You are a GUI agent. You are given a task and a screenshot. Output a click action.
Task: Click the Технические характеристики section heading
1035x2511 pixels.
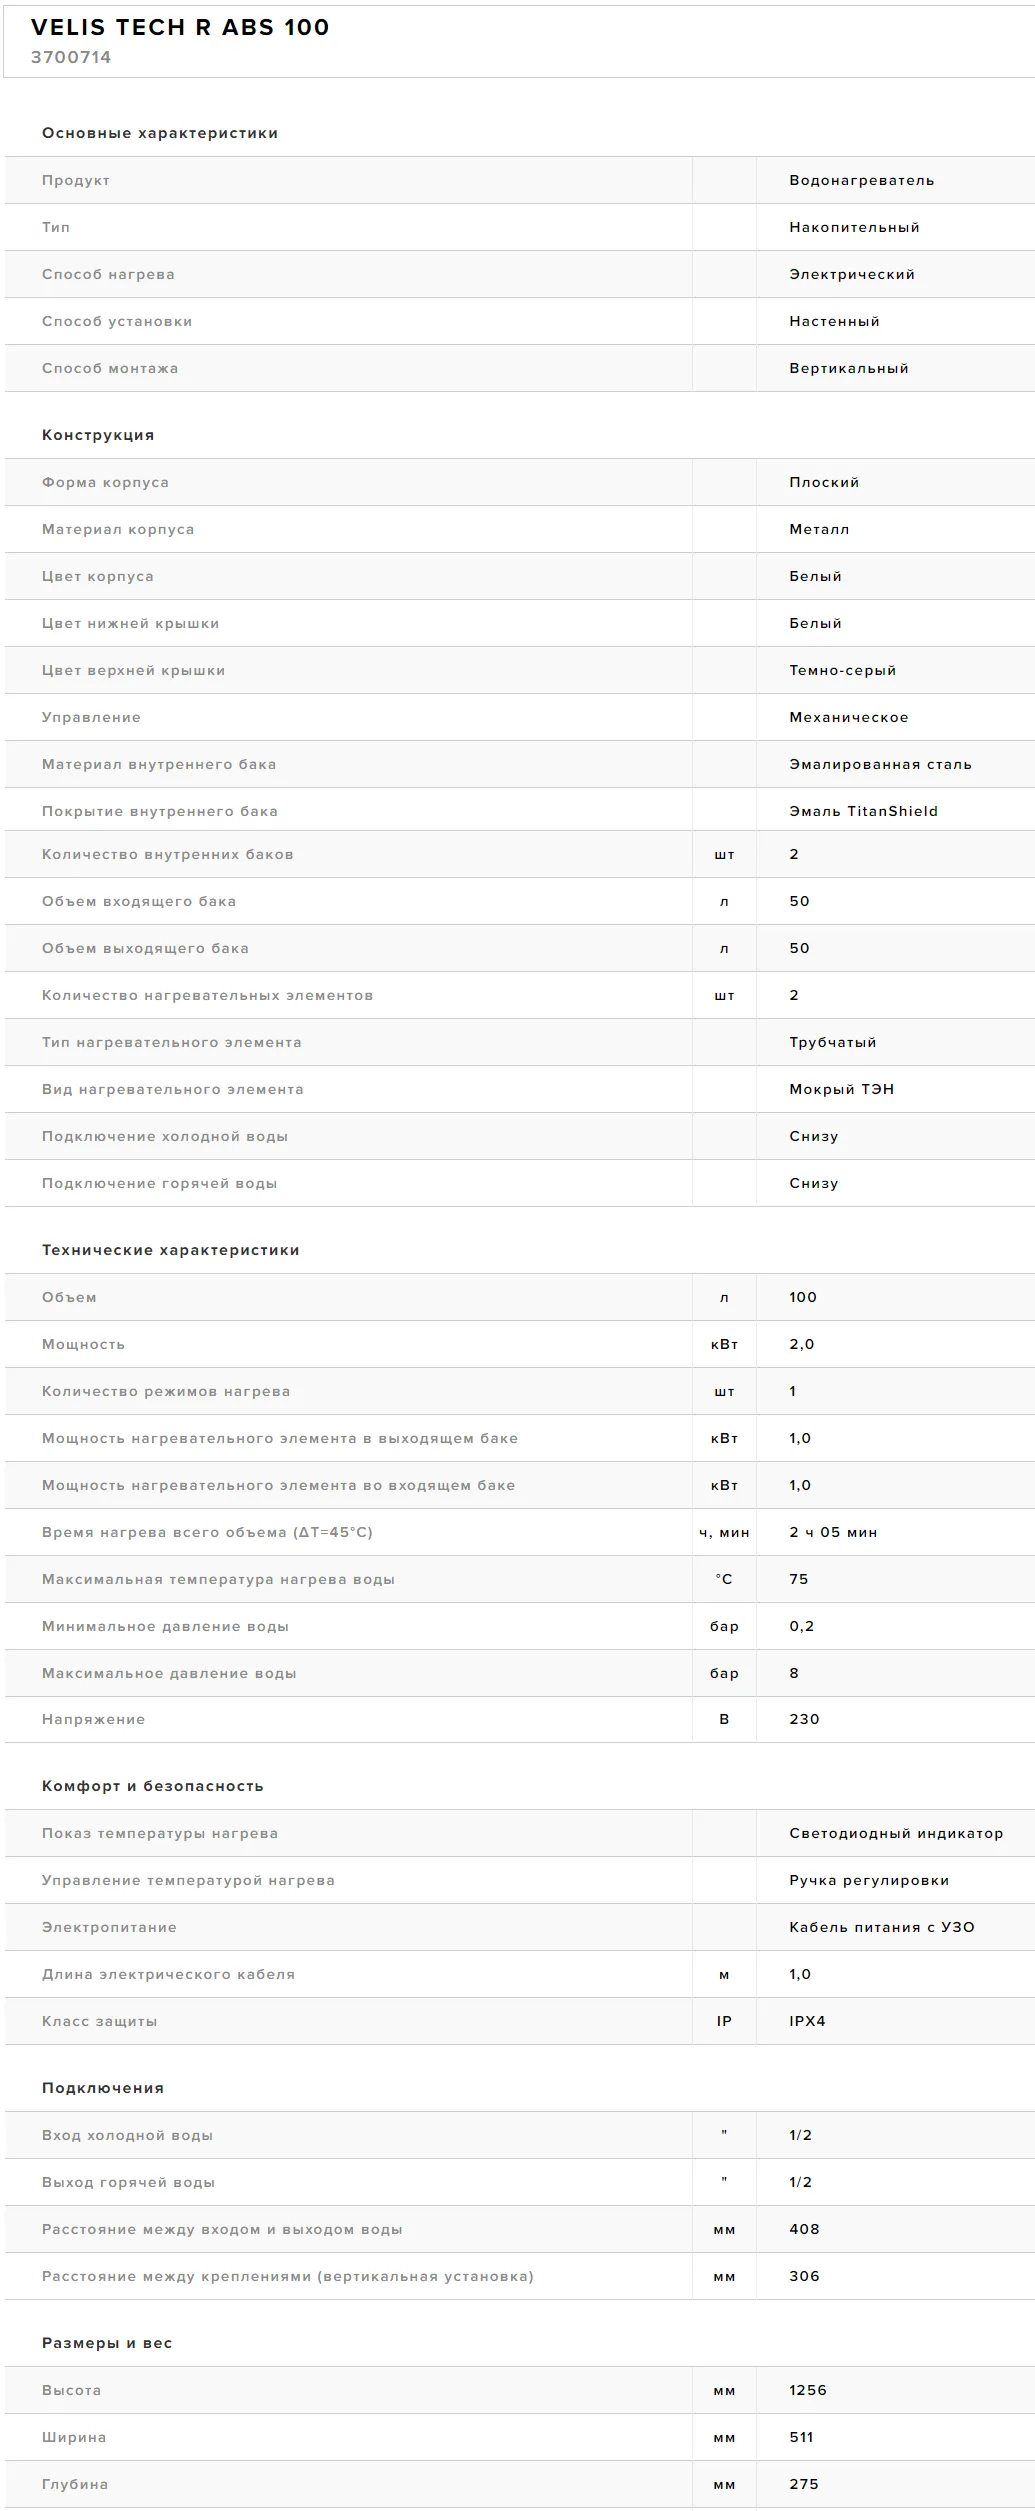coord(171,1250)
